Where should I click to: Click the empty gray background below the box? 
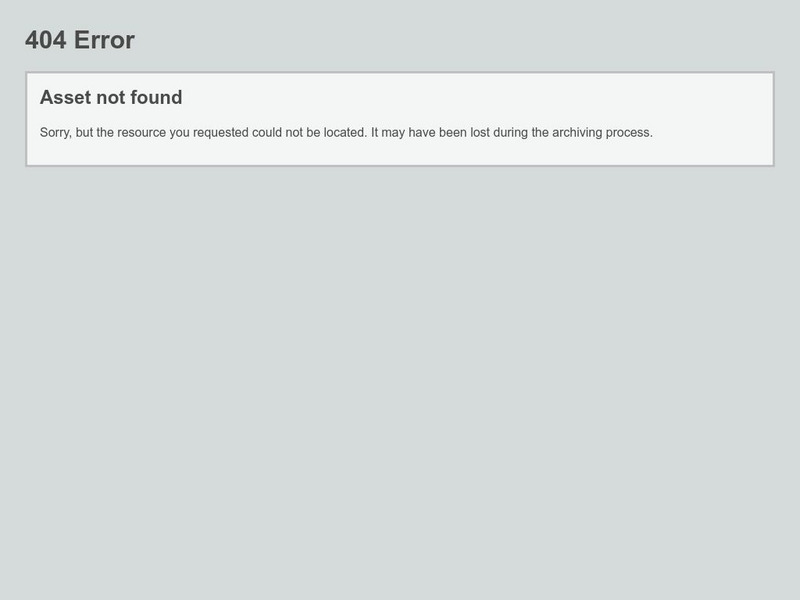(400, 383)
